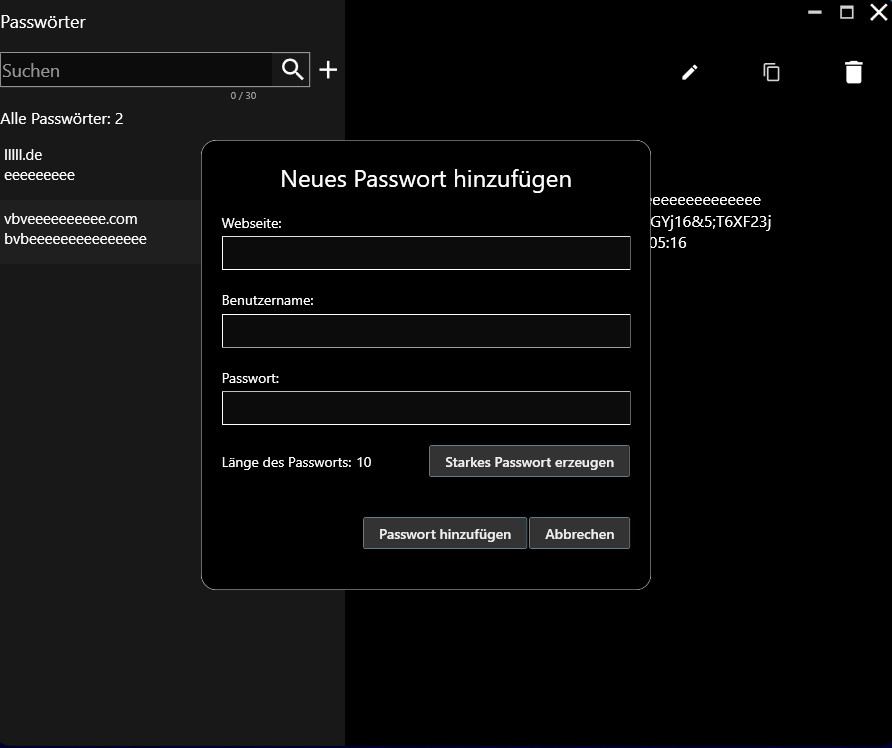Generate password via Starkes Passwort erzeugen
The height and width of the screenshot is (748, 892).
pos(529,461)
